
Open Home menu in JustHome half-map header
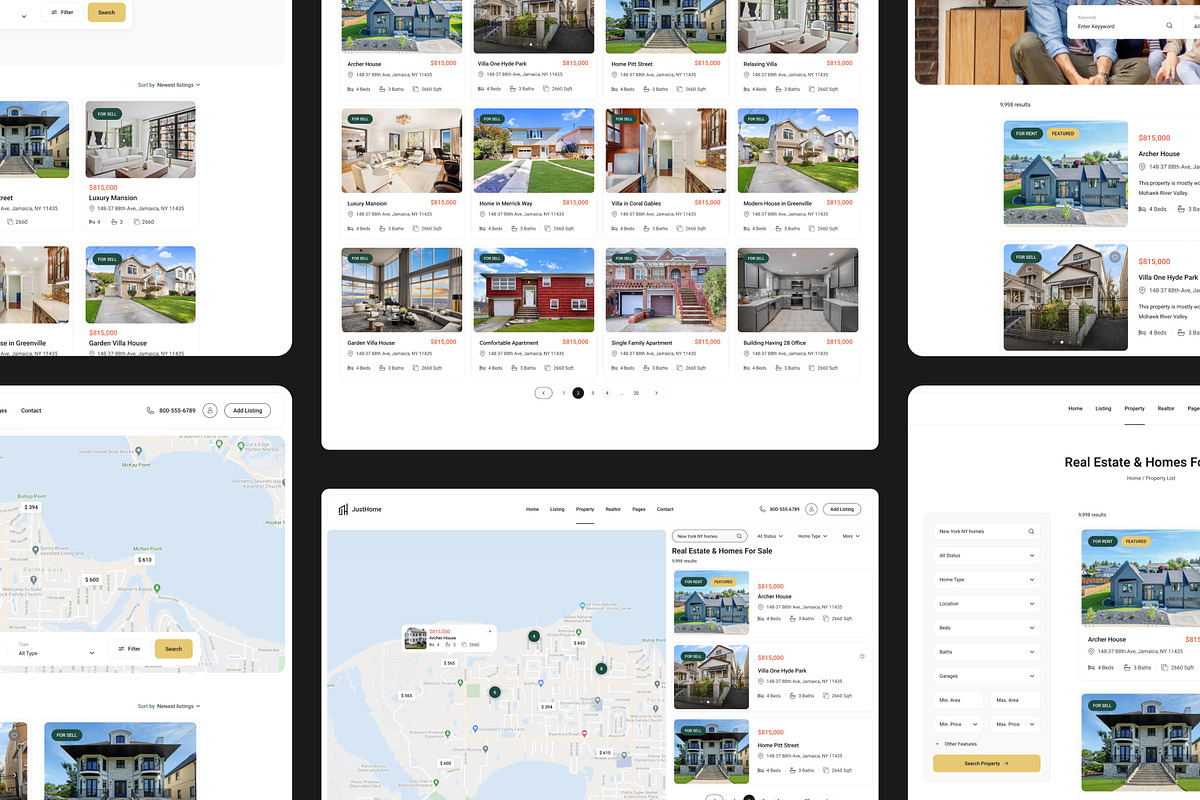point(532,509)
